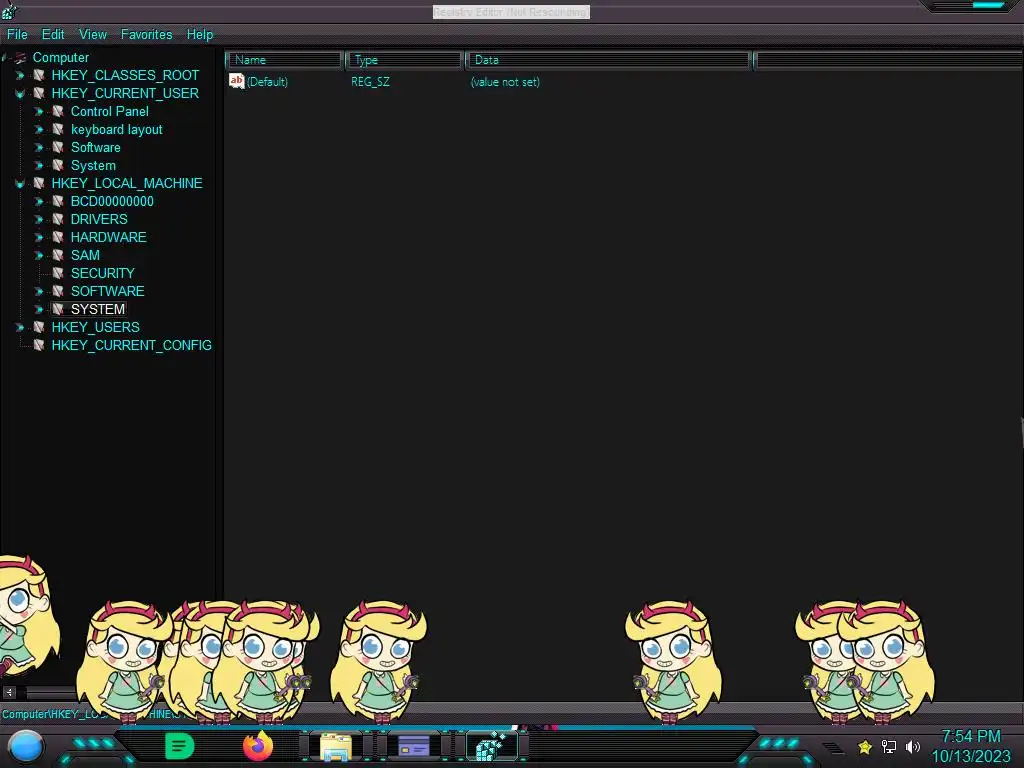
Task: Click the HKEY_LOCAL_MACHINE key icon
Action: click(39, 183)
